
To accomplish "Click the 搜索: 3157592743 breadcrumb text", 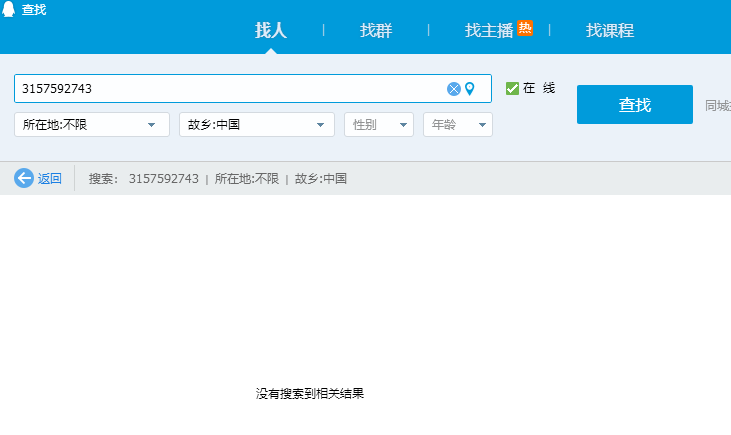I will pyautogui.click(x=143, y=179).
